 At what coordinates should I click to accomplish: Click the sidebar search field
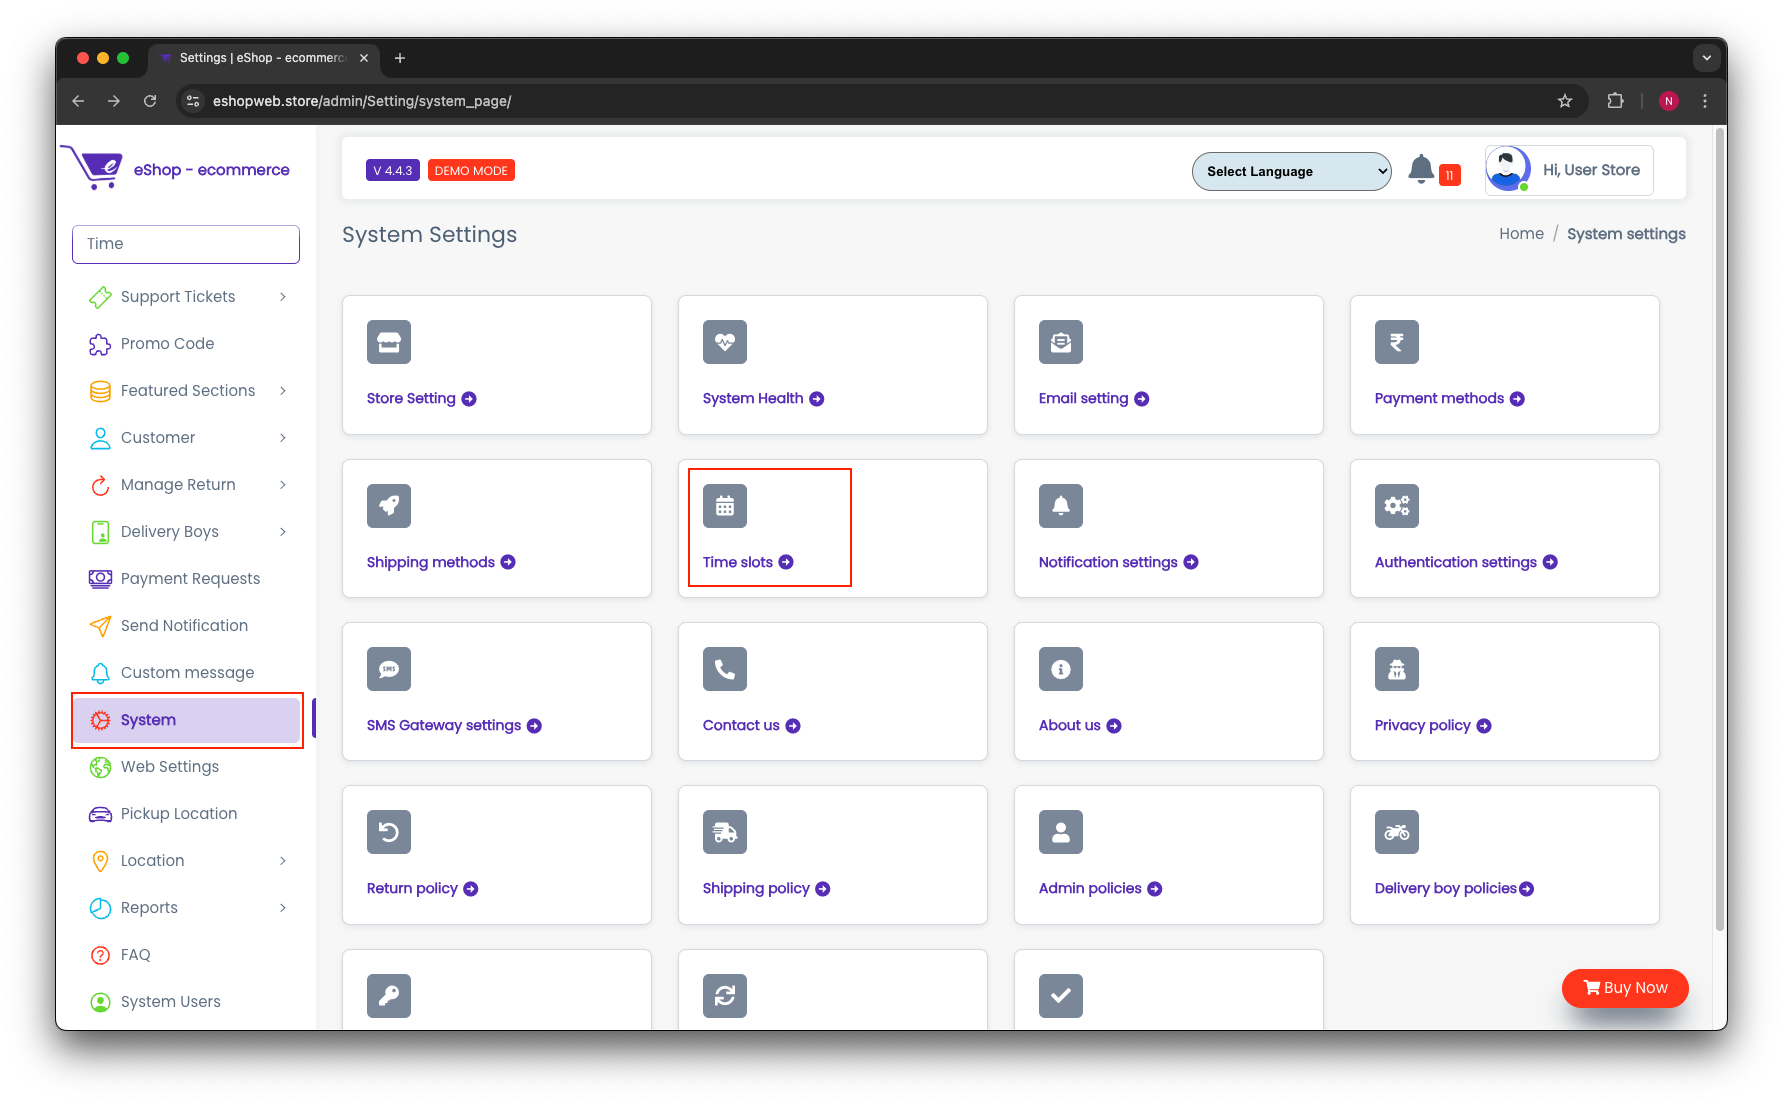click(x=186, y=244)
